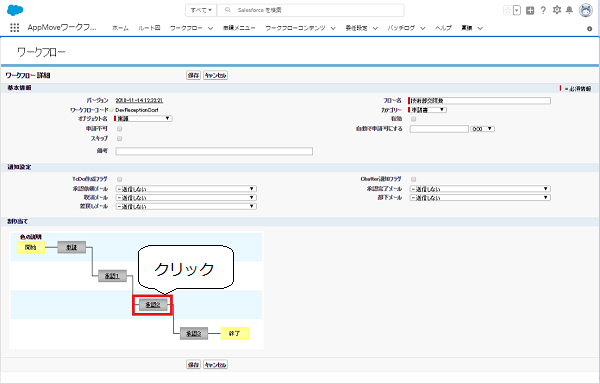Open the user profile avatar
600x384 pixels.
[586, 10]
